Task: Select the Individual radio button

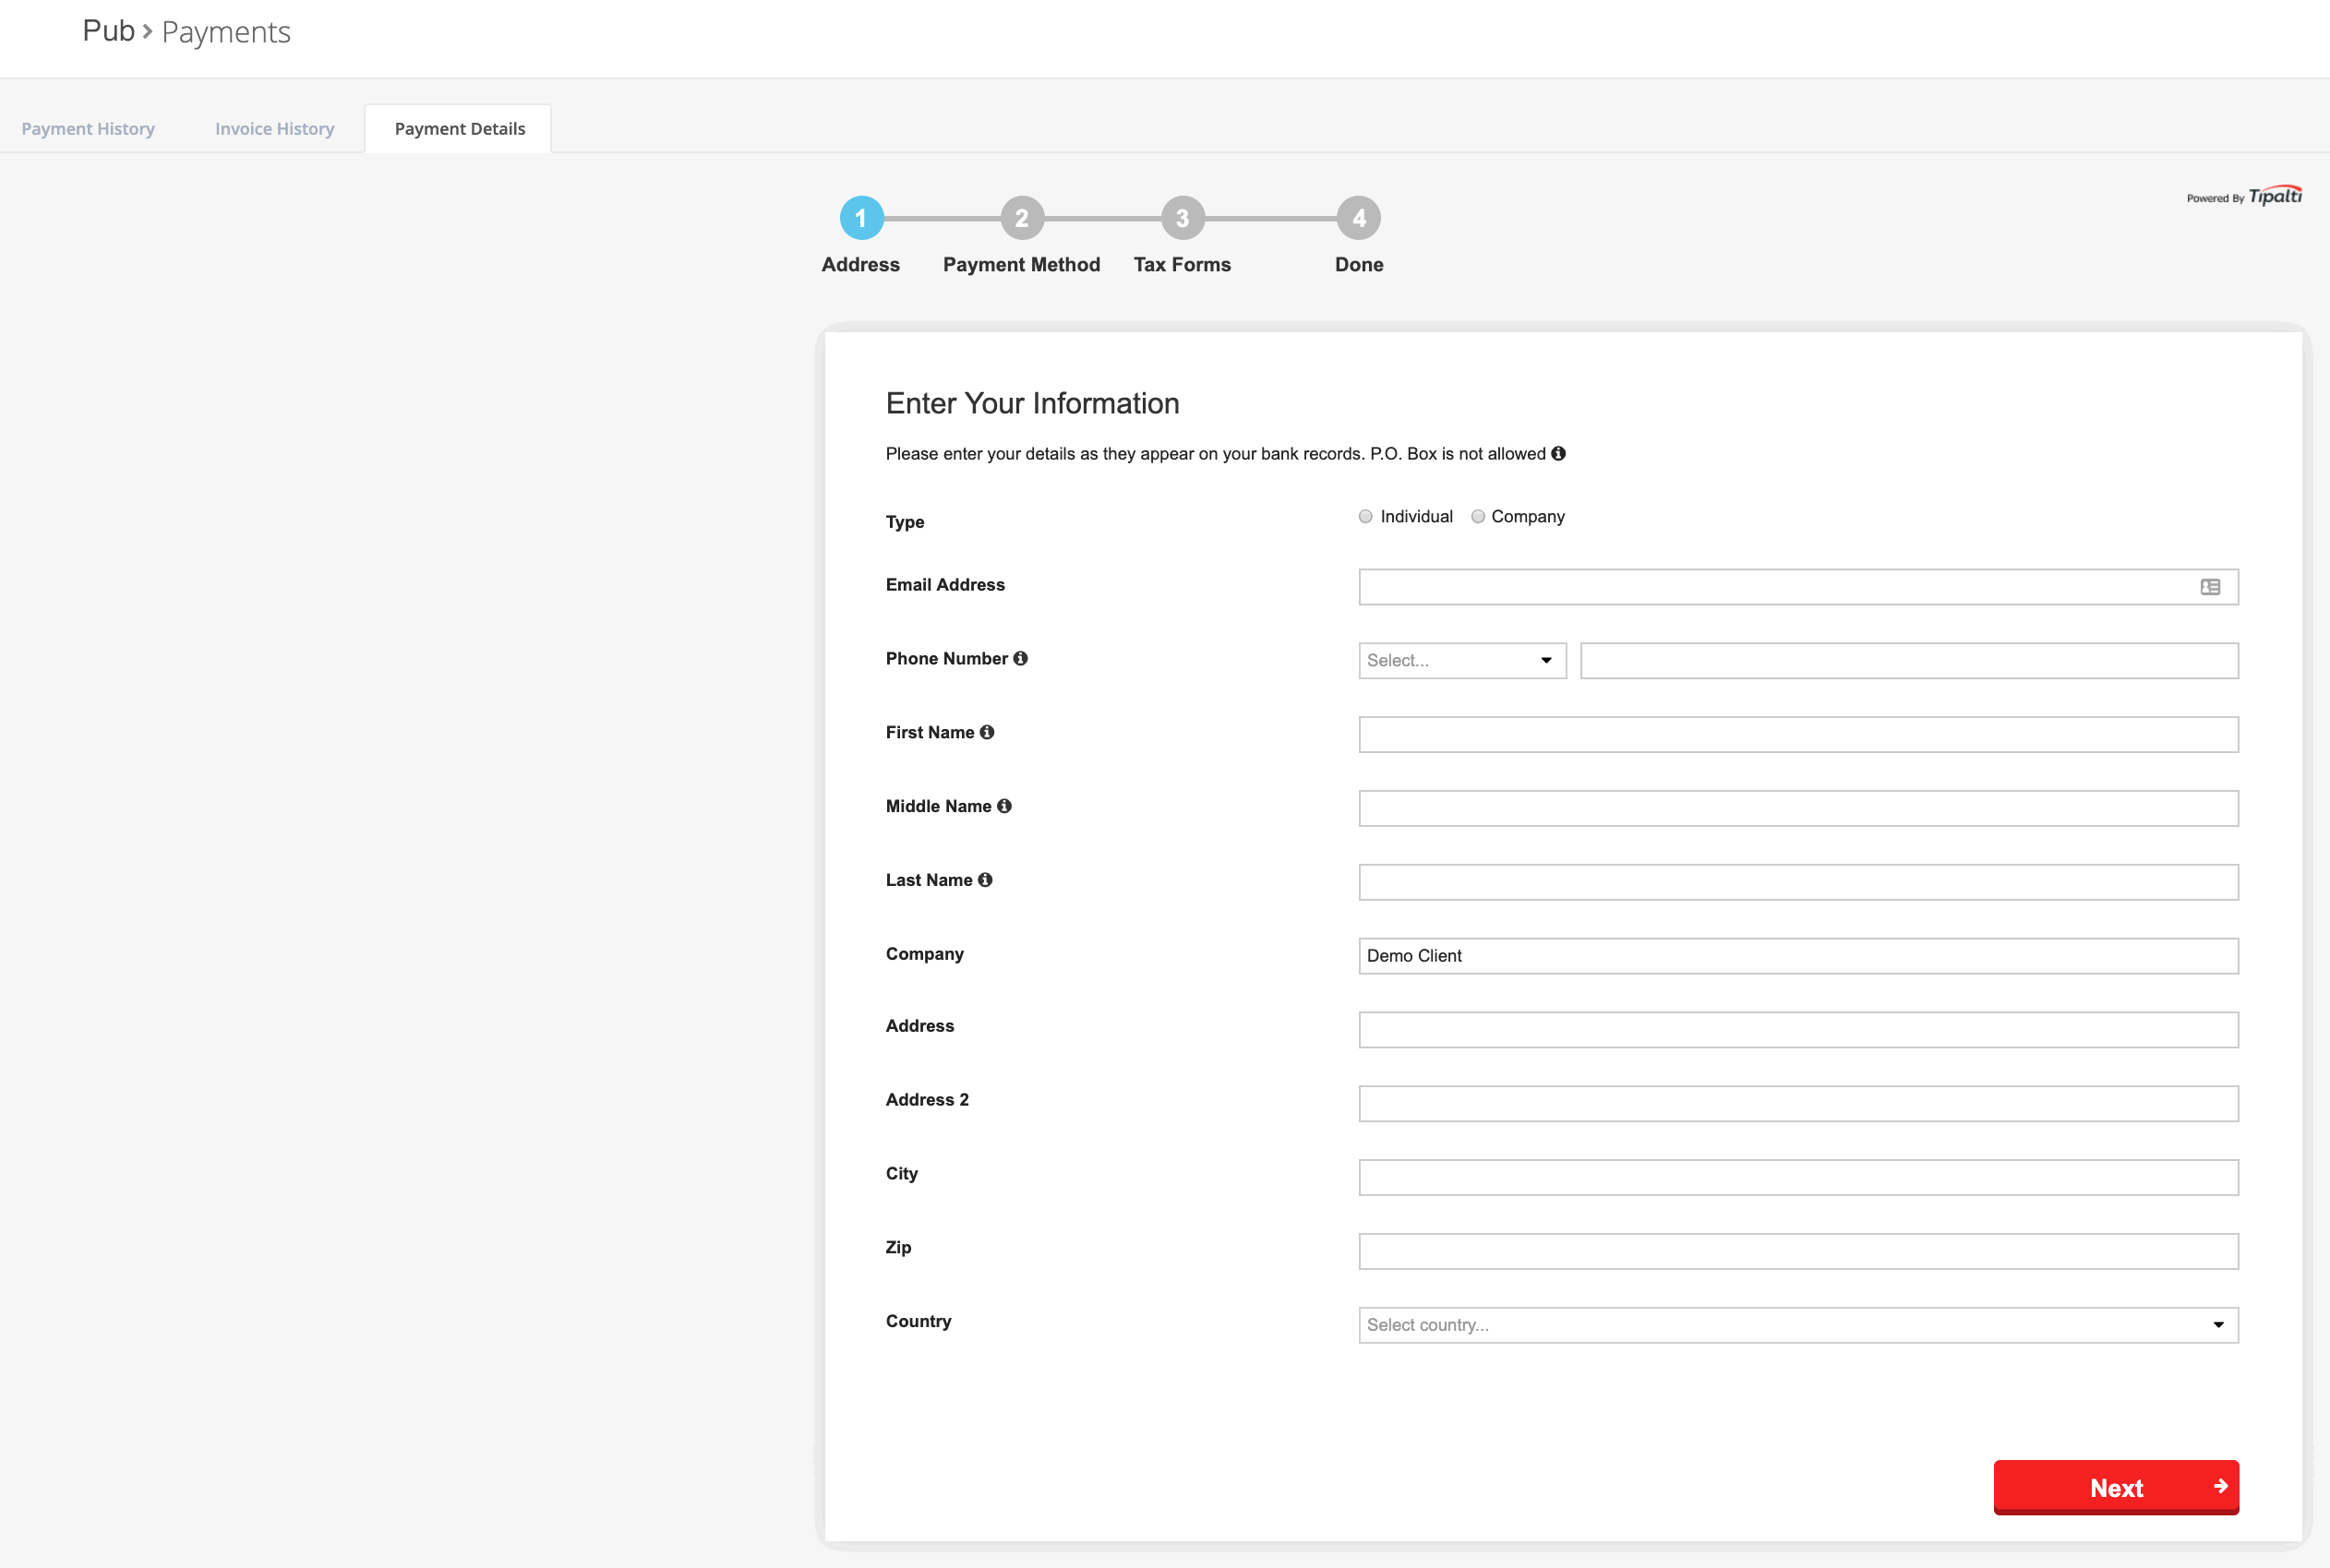Action: point(1367,516)
